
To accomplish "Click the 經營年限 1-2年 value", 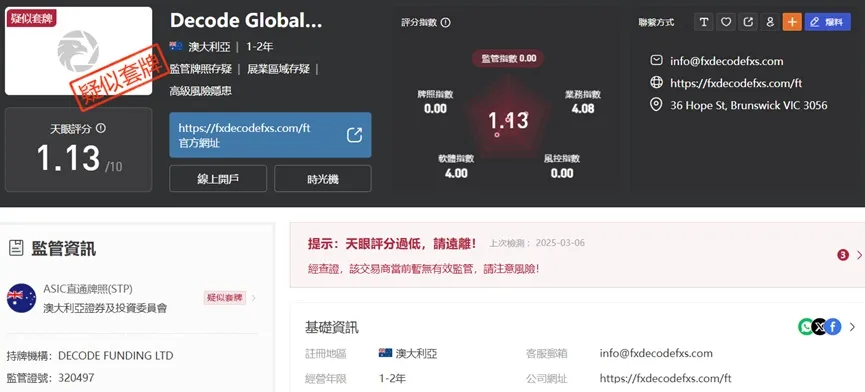I will click(x=392, y=379).
